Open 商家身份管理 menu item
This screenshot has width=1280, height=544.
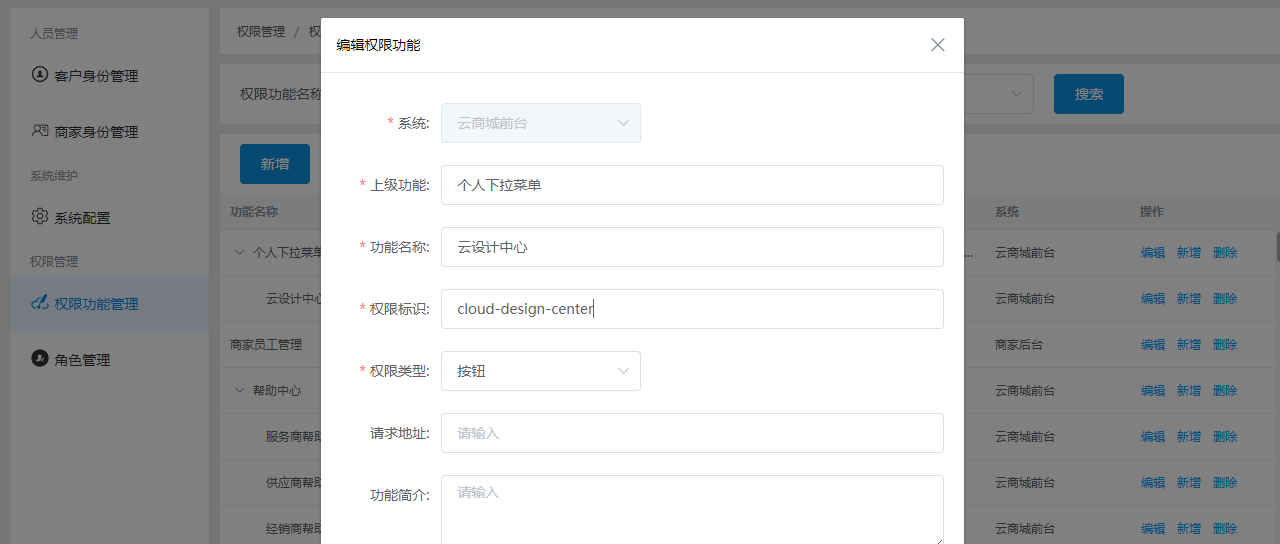coord(110,132)
